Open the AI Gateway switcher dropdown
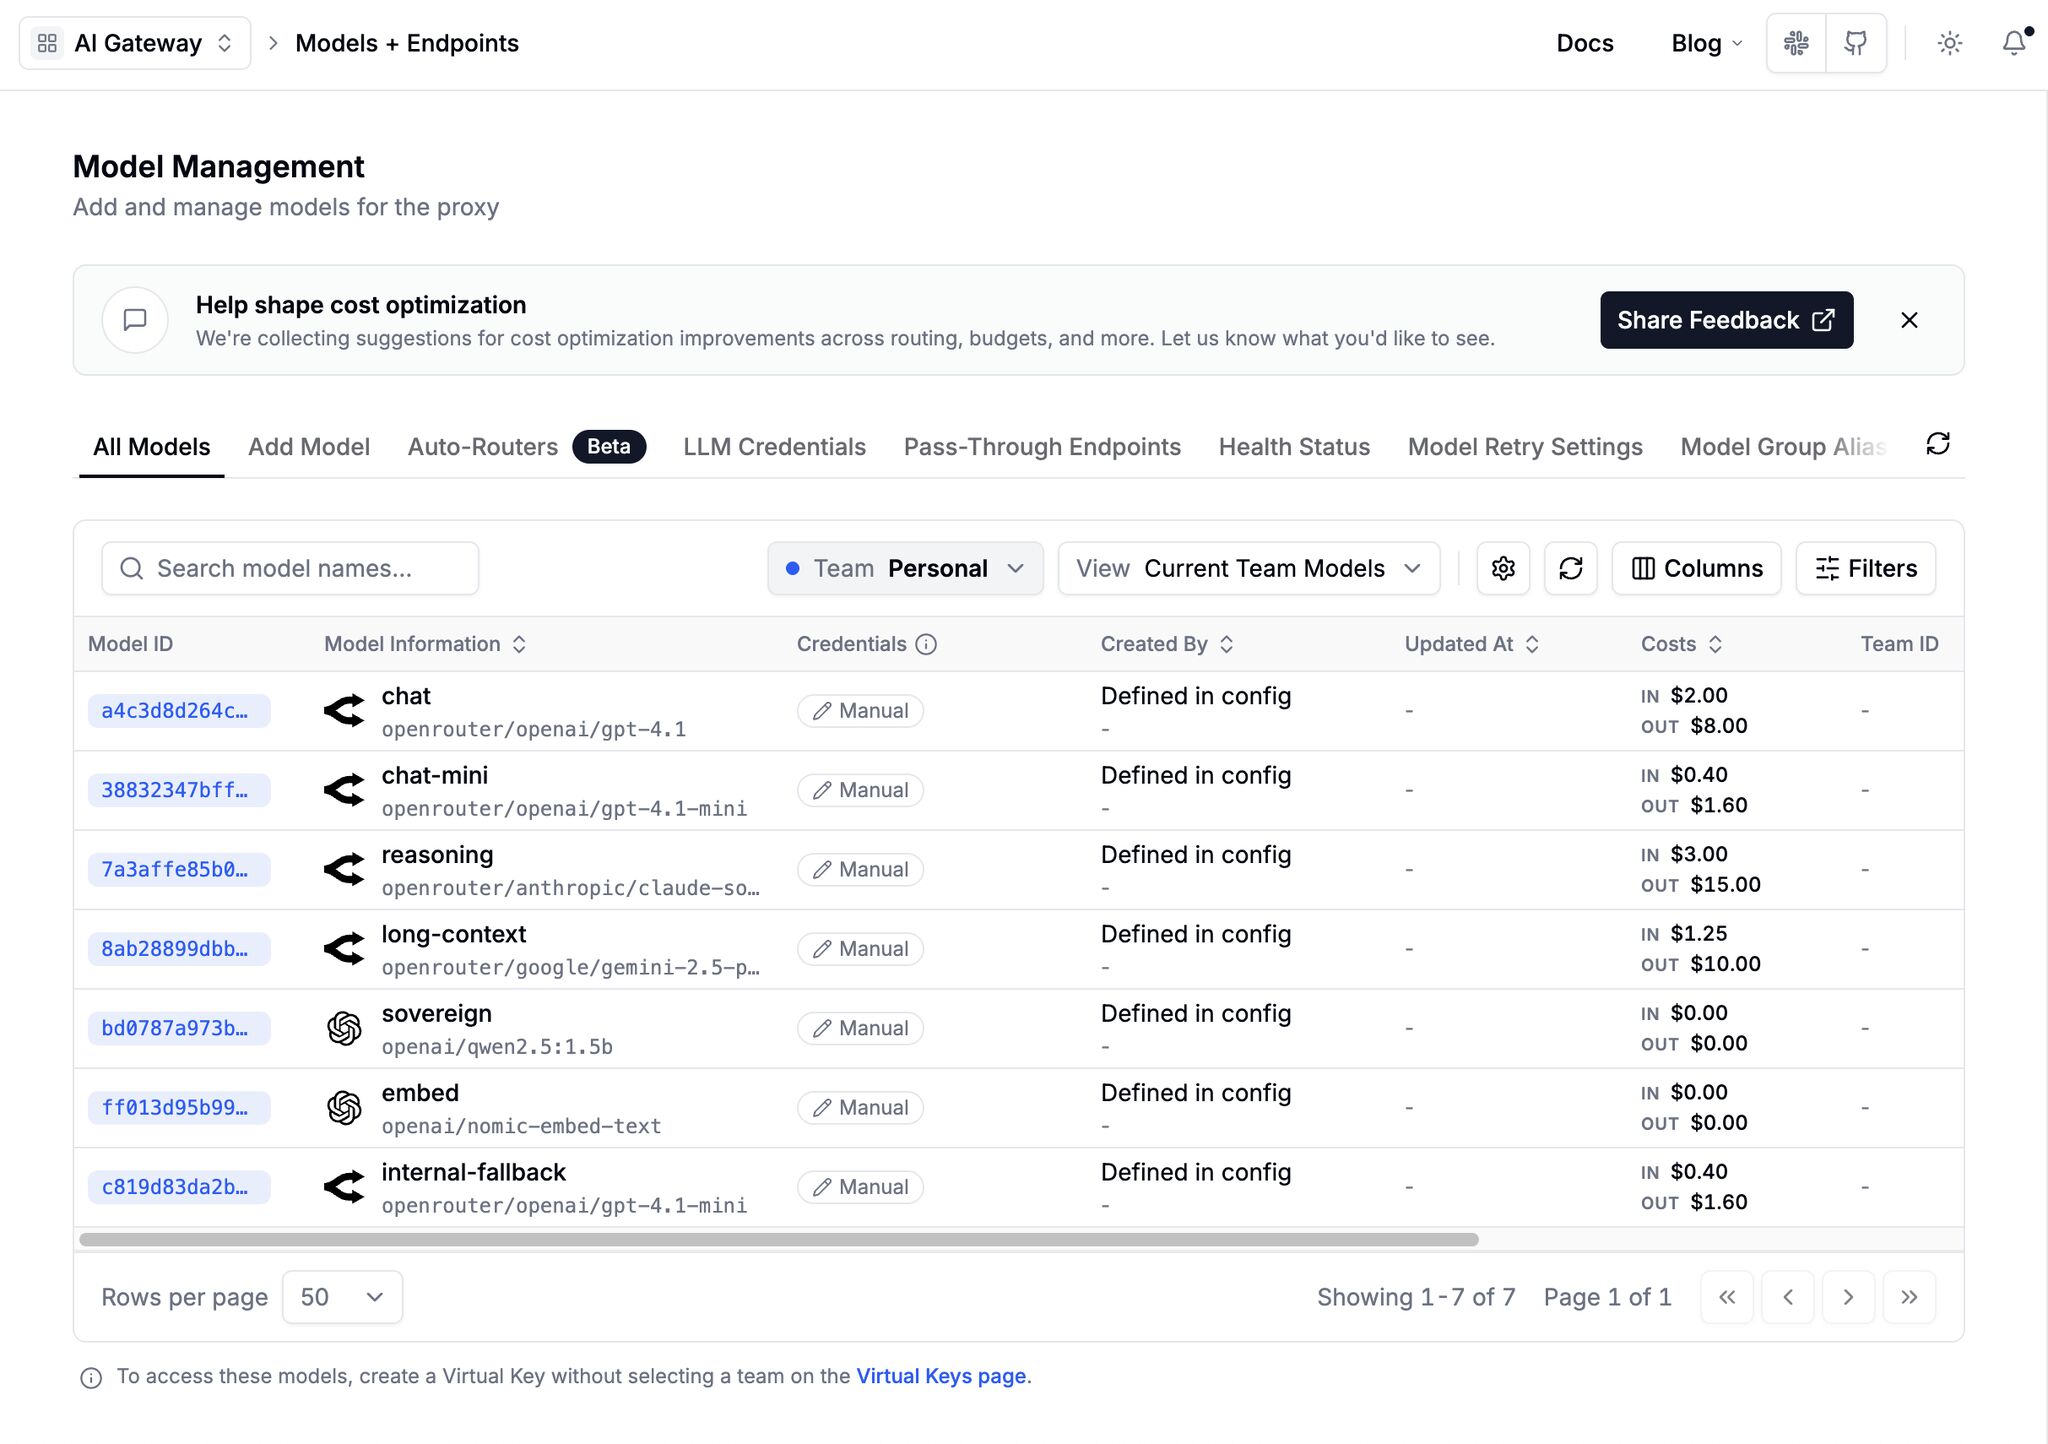This screenshot has height=1444, width=2048. (135, 43)
